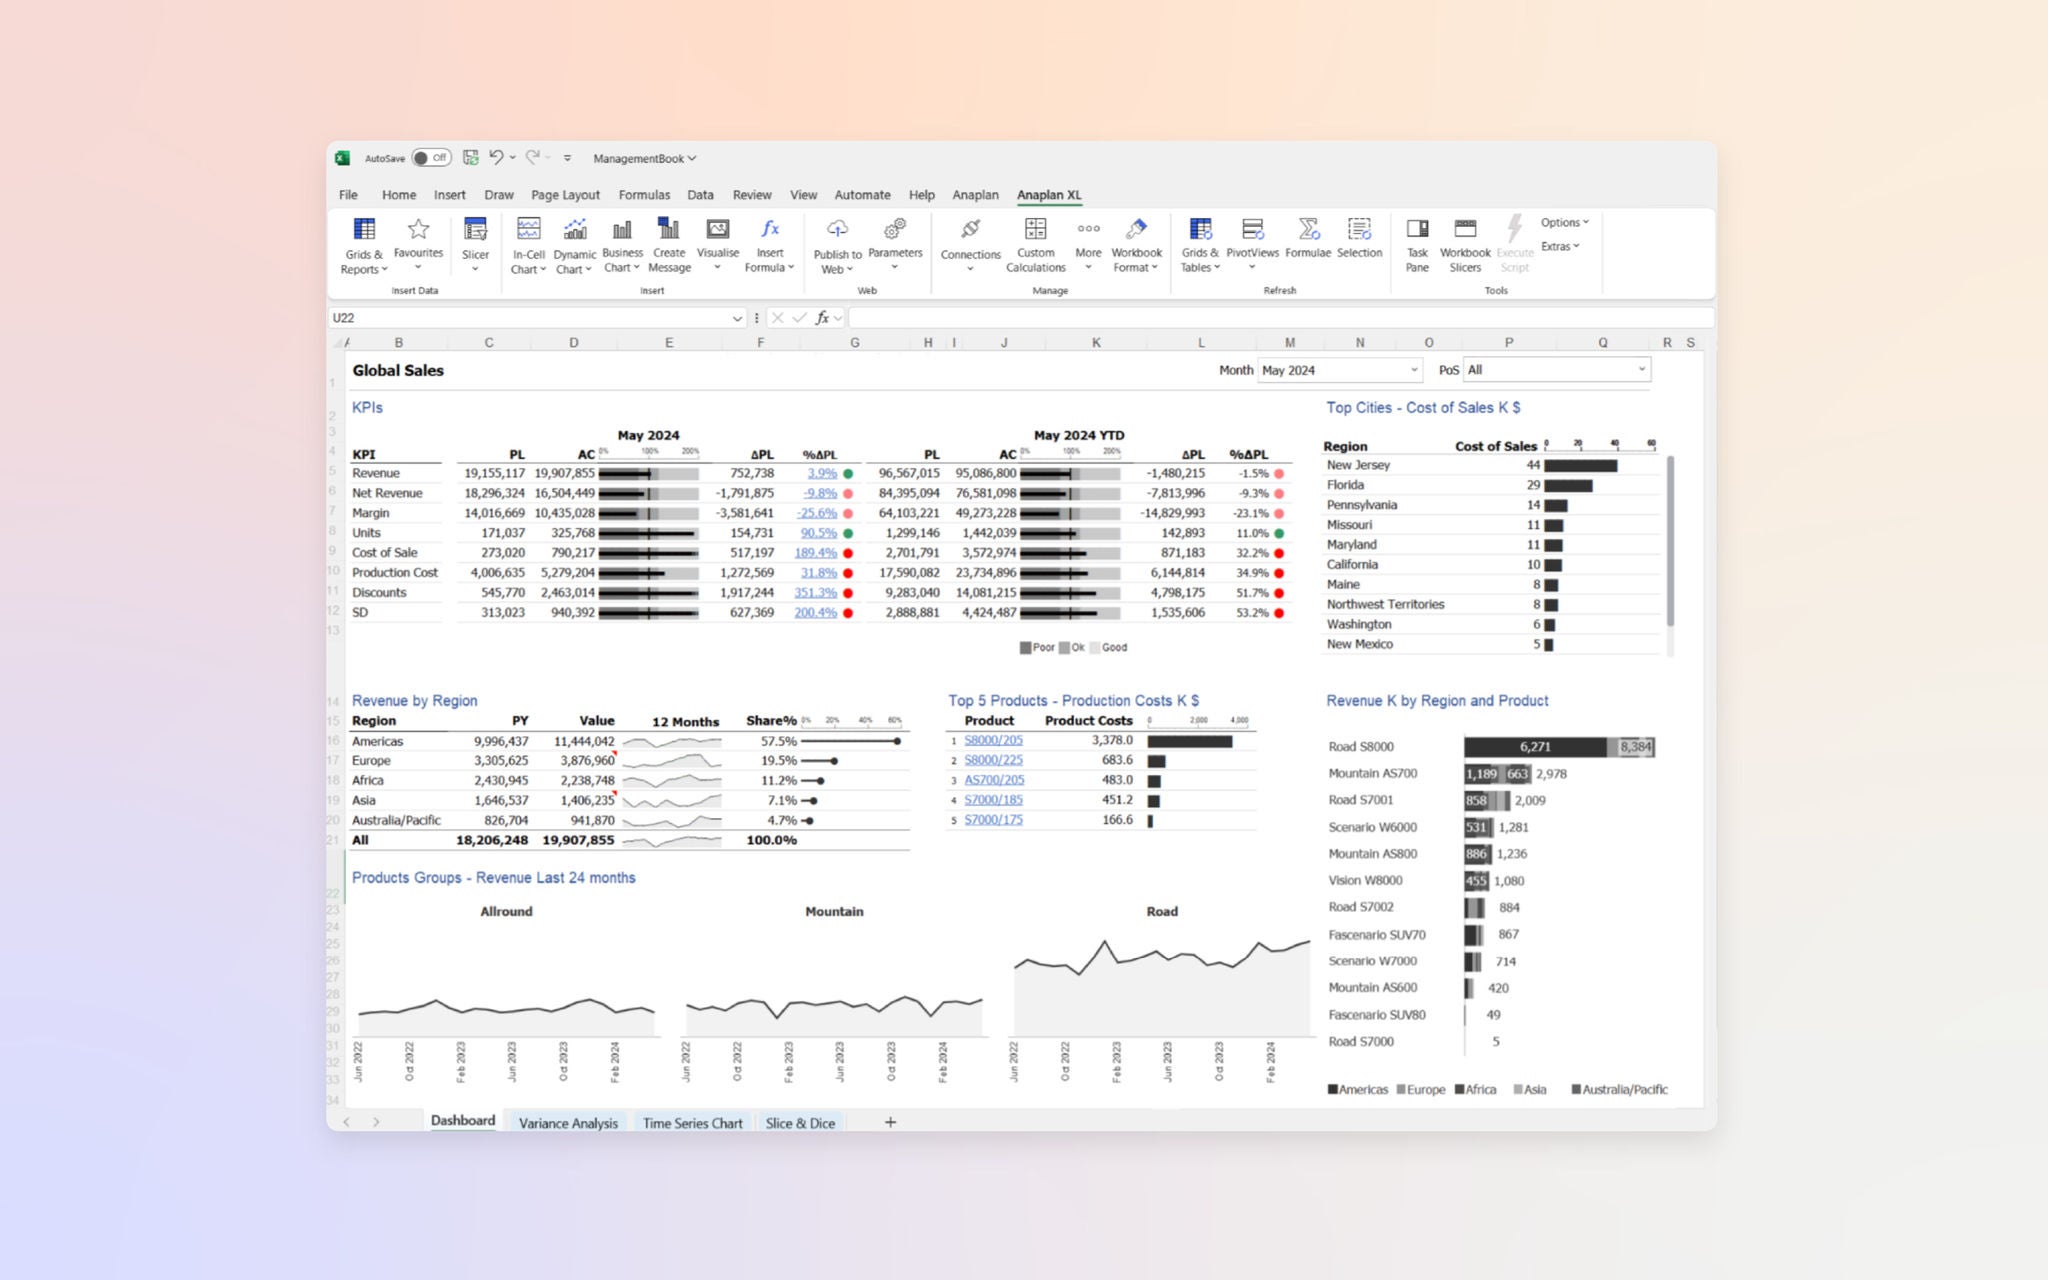Select the Slicer icon
Viewport: 2048px width, 1280px height.
point(476,240)
